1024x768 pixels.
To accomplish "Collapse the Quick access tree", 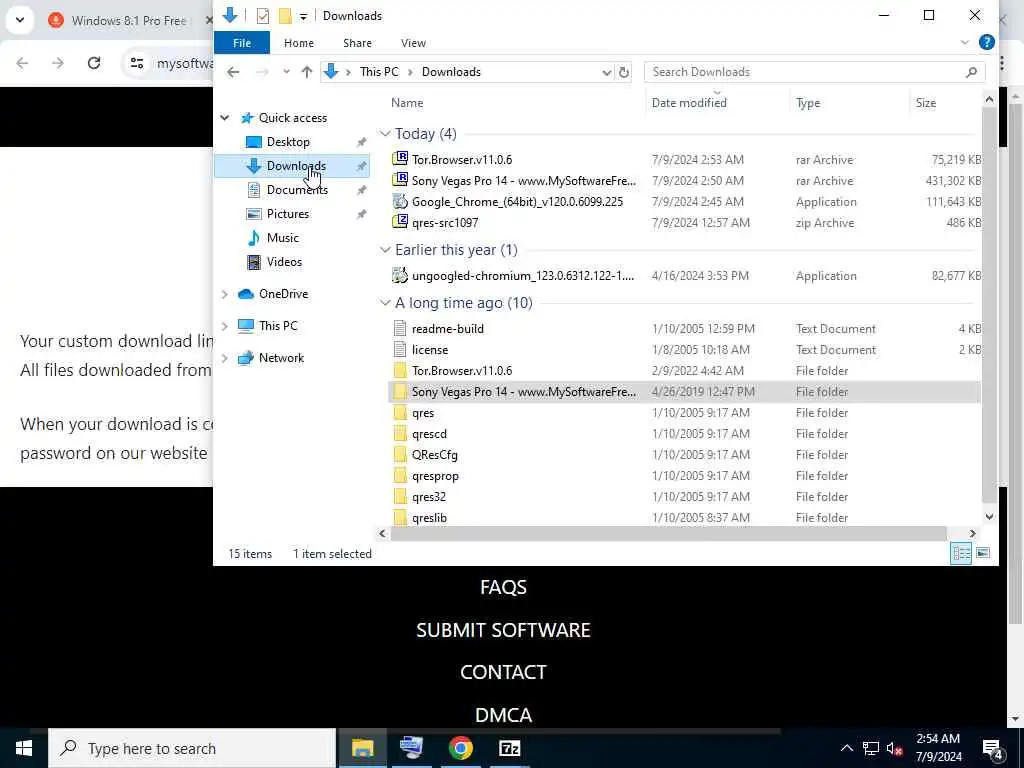I will pos(225,118).
